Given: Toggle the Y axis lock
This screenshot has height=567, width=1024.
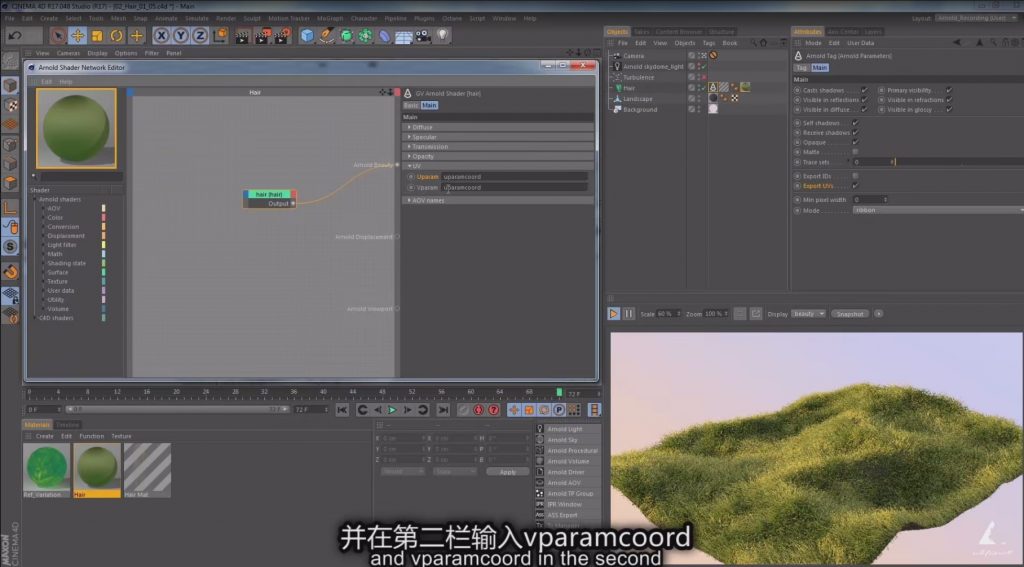Looking at the screenshot, I should [x=181, y=36].
